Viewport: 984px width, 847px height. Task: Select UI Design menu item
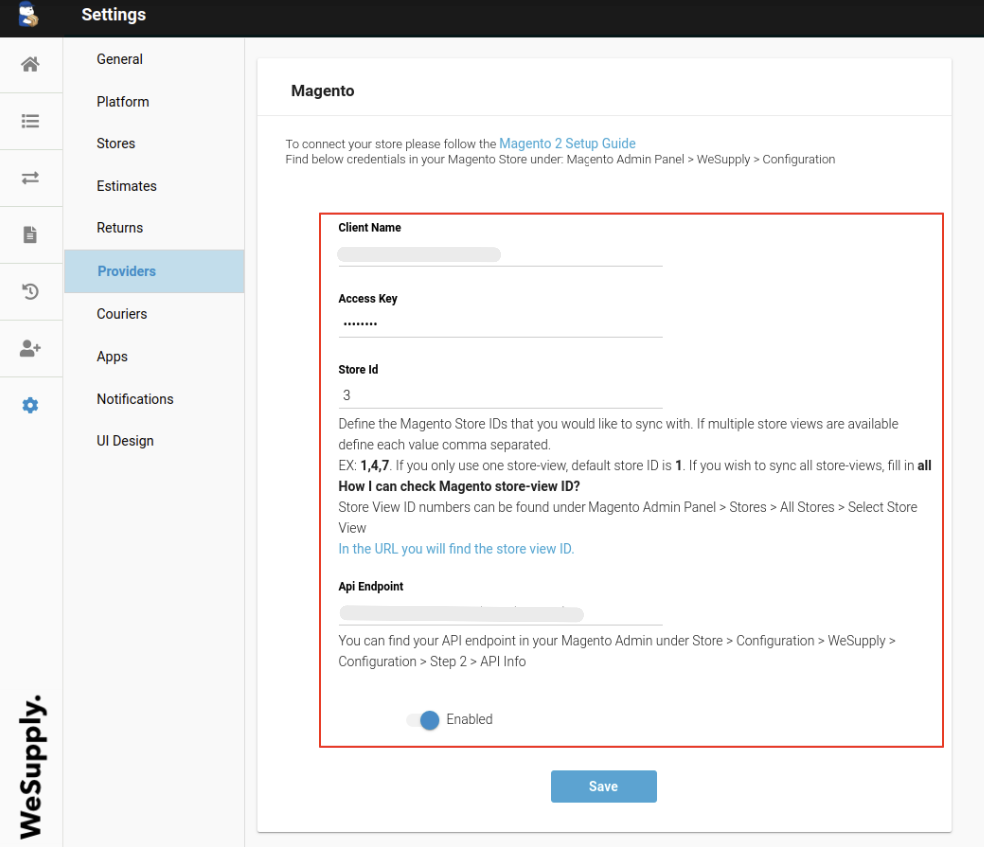coord(126,441)
